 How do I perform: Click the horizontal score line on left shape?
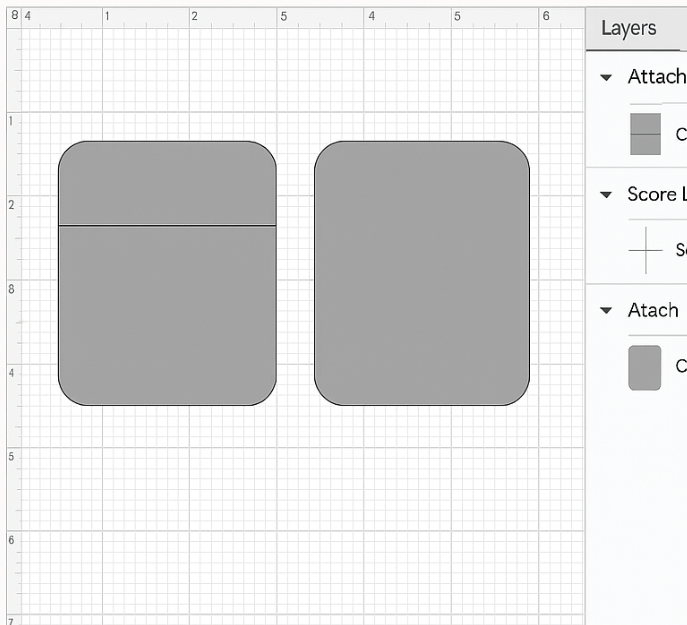coord(167,226)
